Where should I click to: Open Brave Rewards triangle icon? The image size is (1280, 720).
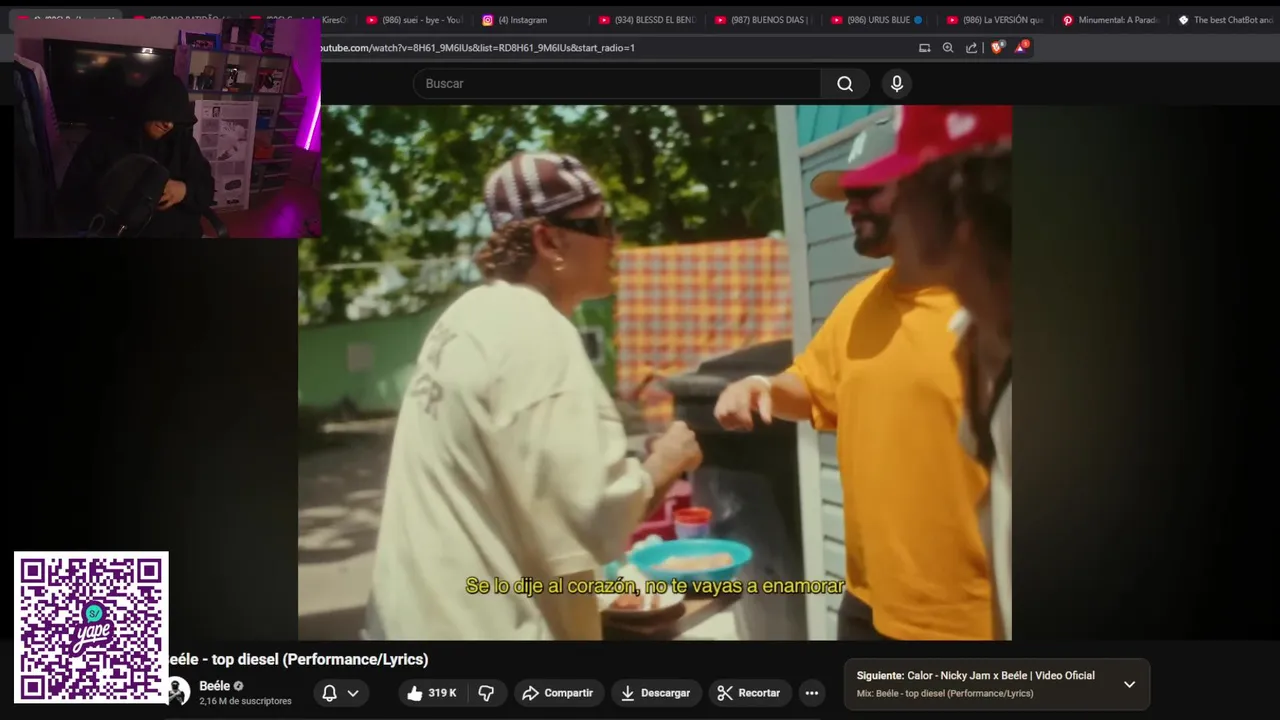pos(1021,47)
